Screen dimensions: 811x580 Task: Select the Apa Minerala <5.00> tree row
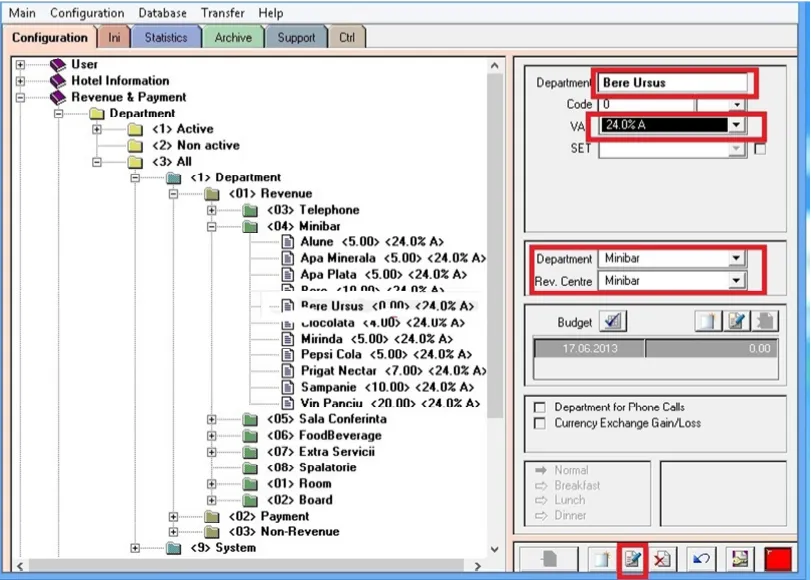pyautogui.click(x=393, y=258)
